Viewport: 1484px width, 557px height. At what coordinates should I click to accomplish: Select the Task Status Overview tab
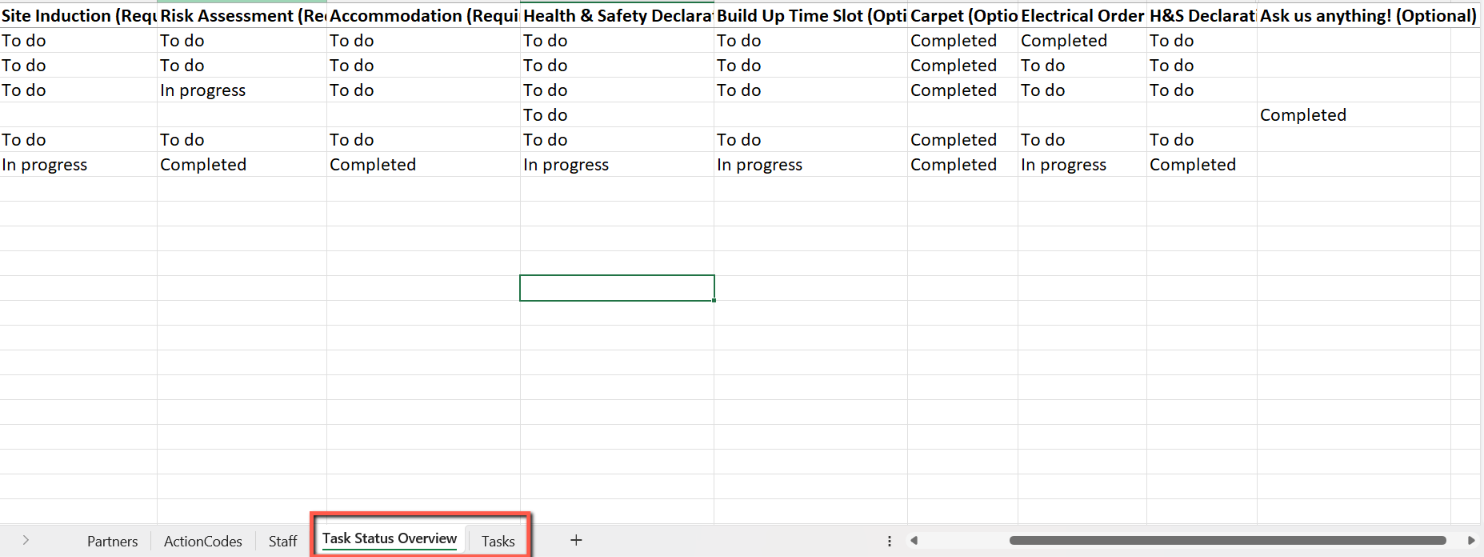(390, 539)
